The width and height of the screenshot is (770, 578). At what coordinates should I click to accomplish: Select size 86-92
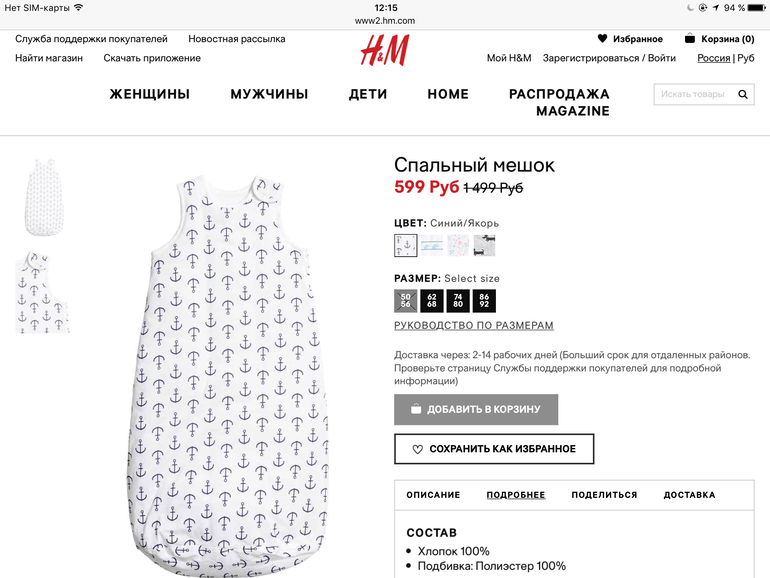tap(484, 301)
